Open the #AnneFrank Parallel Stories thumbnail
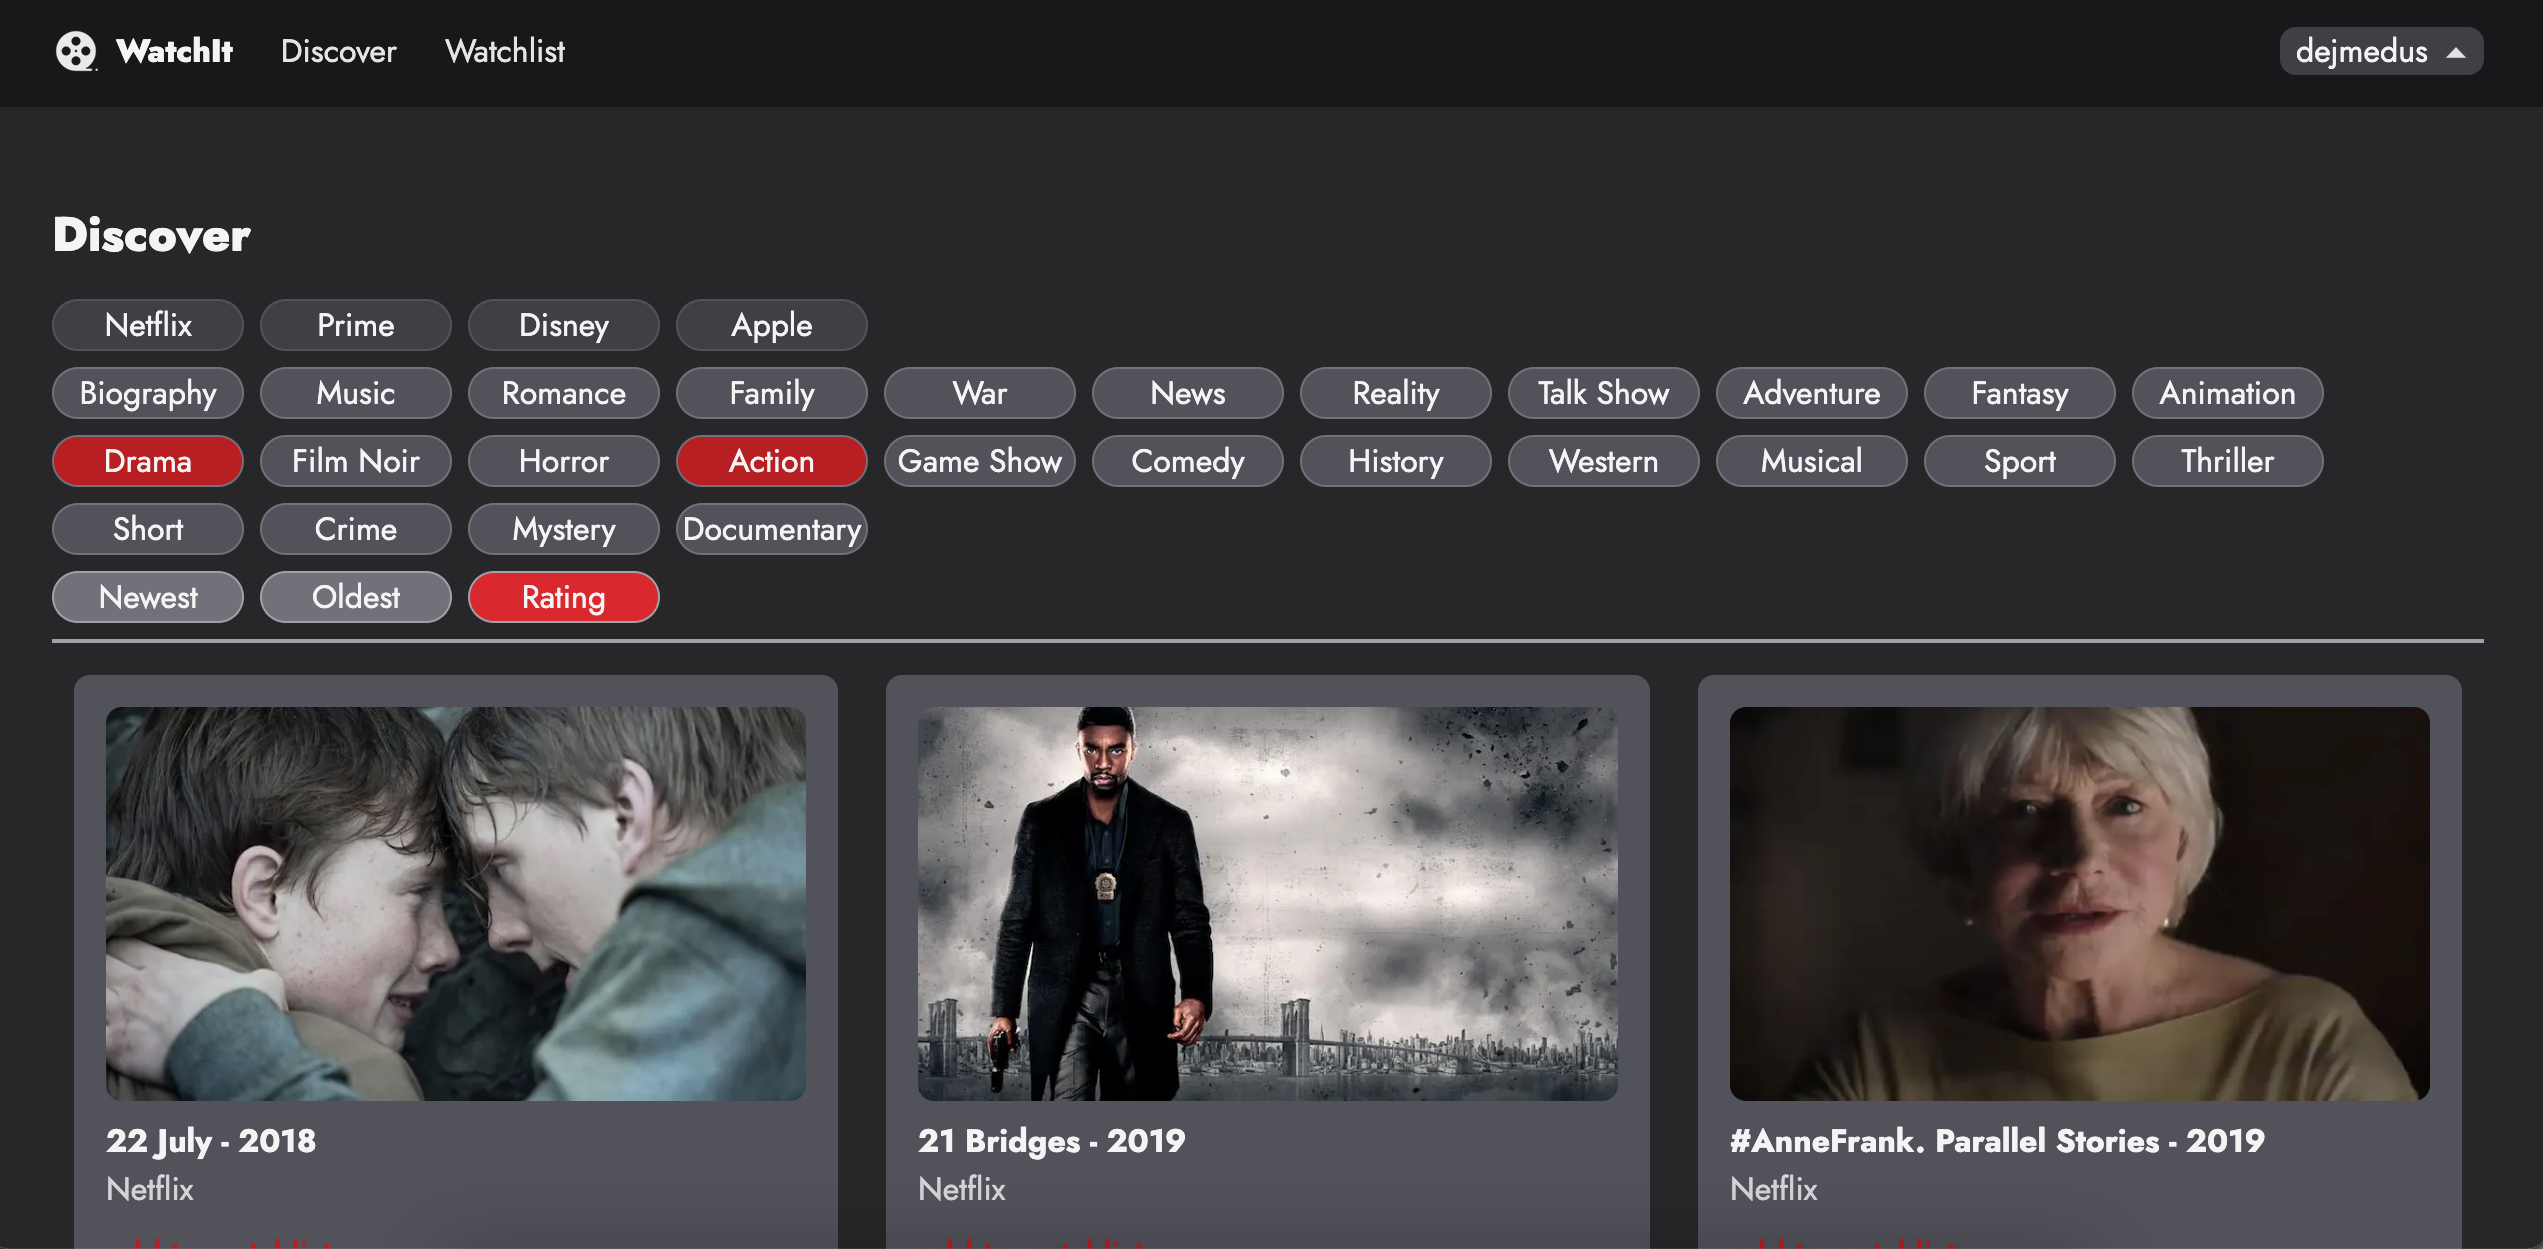 pyautogui.click(x=2079, y=903)
